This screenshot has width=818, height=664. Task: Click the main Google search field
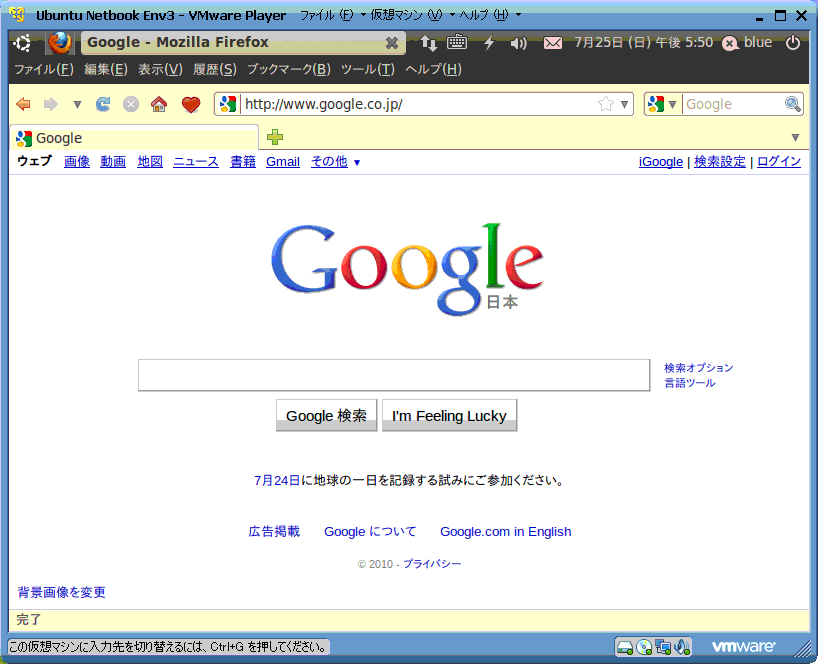coord(394,375)
